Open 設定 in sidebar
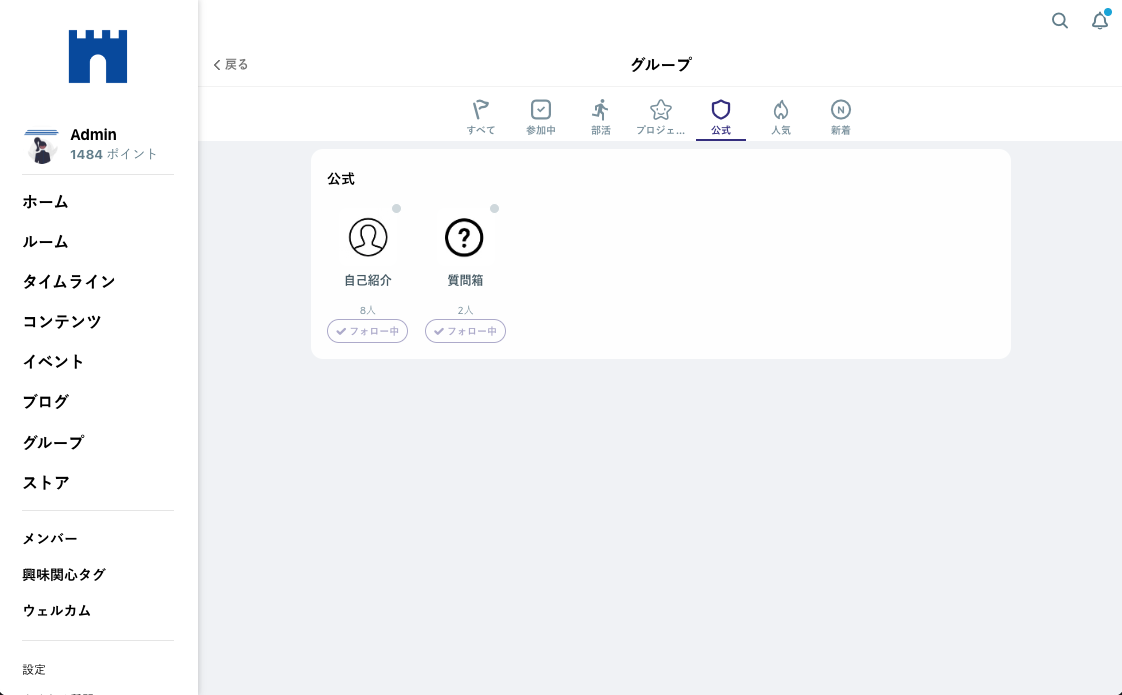 pos(34,670)
